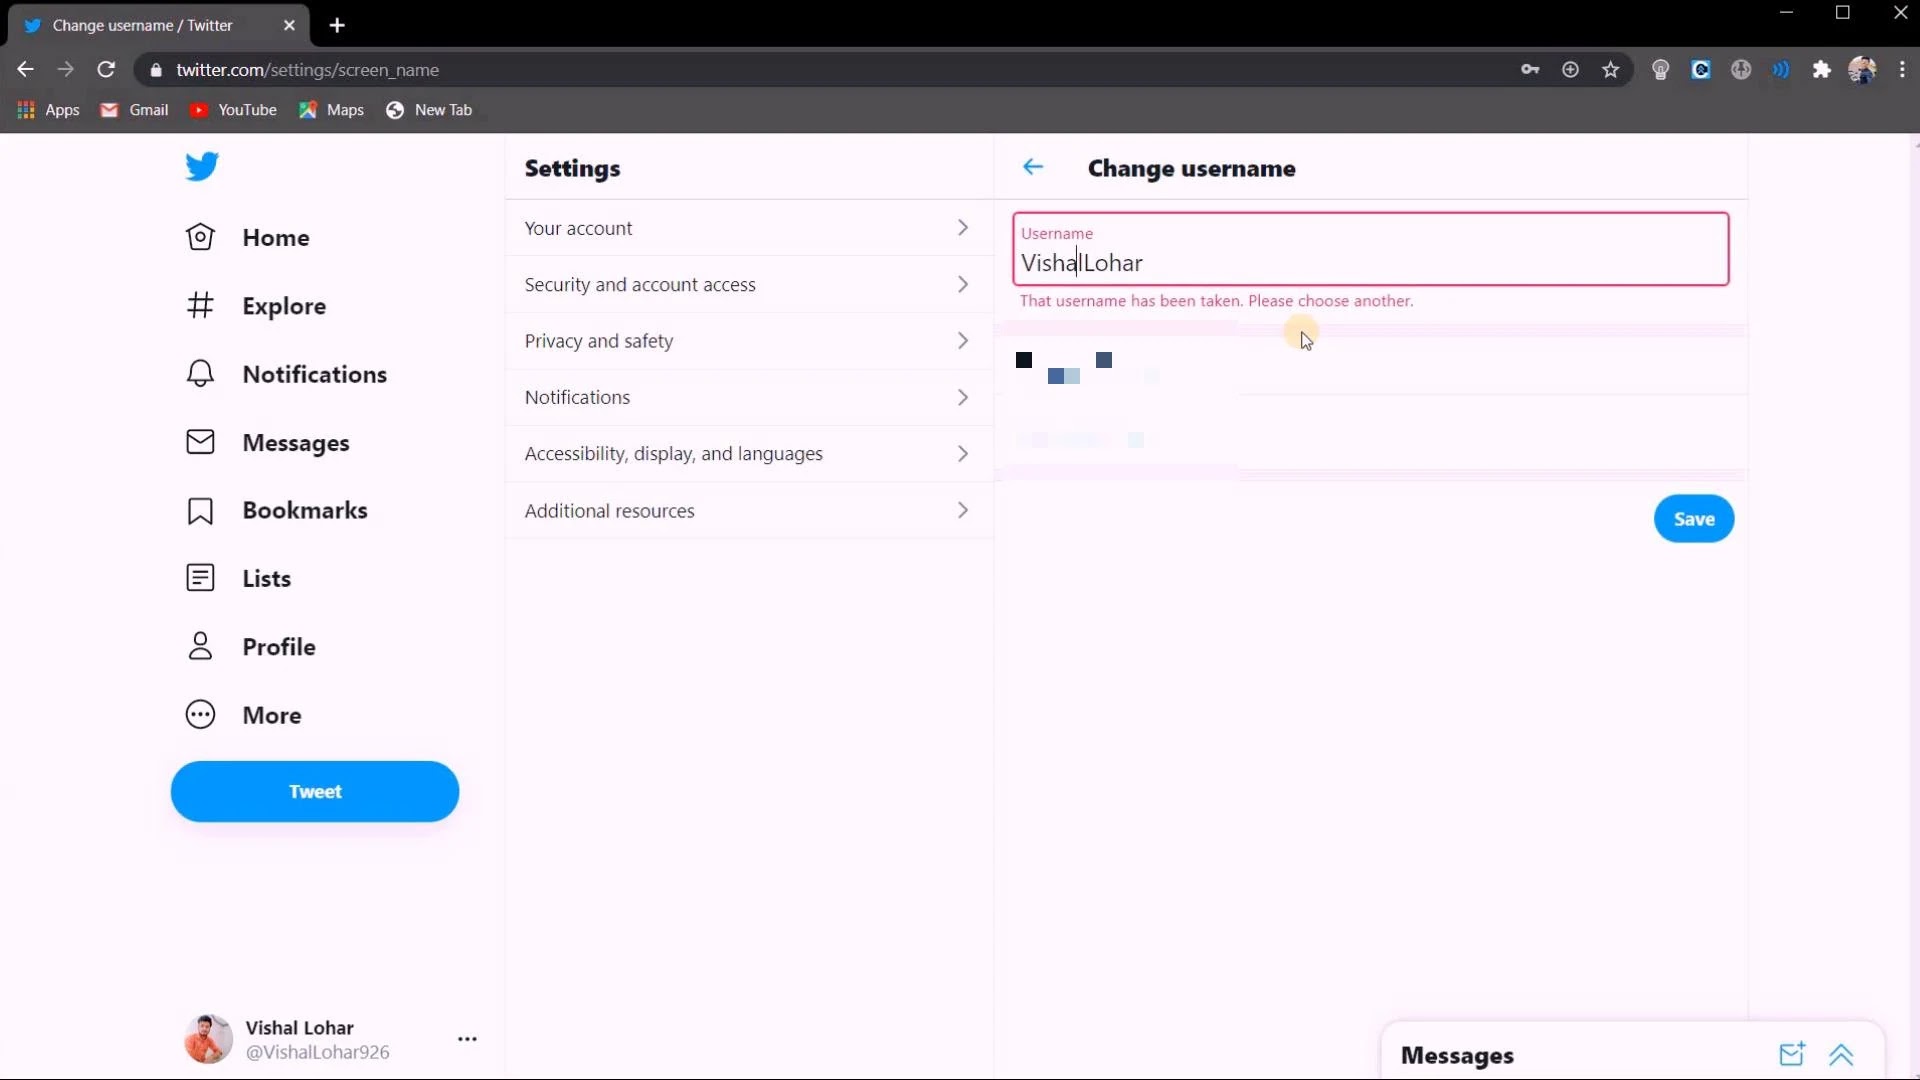Click the Save button
Image resolution: width=1920 pixels, height=1080 pixels.
(x=1693, y=519)
